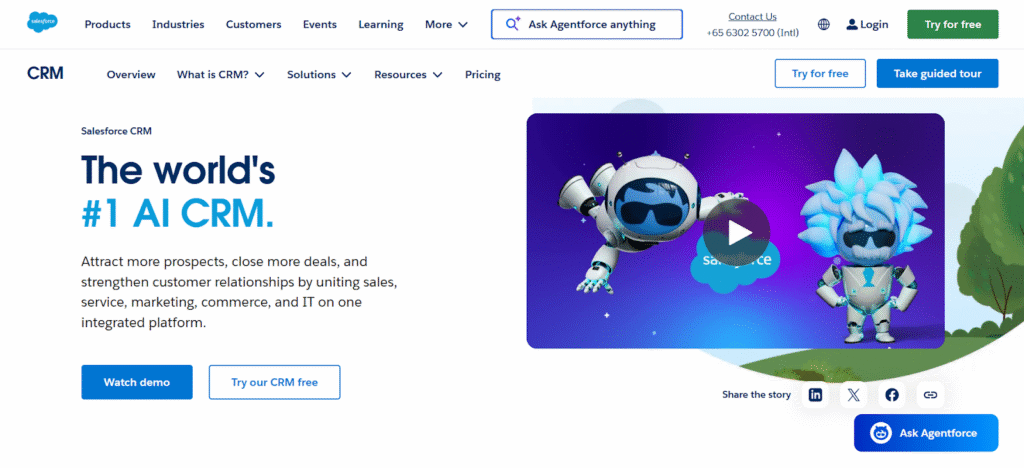Screen dimensions: 1024x468
Task: Go to the Pricing page
Action: [482, 74]
